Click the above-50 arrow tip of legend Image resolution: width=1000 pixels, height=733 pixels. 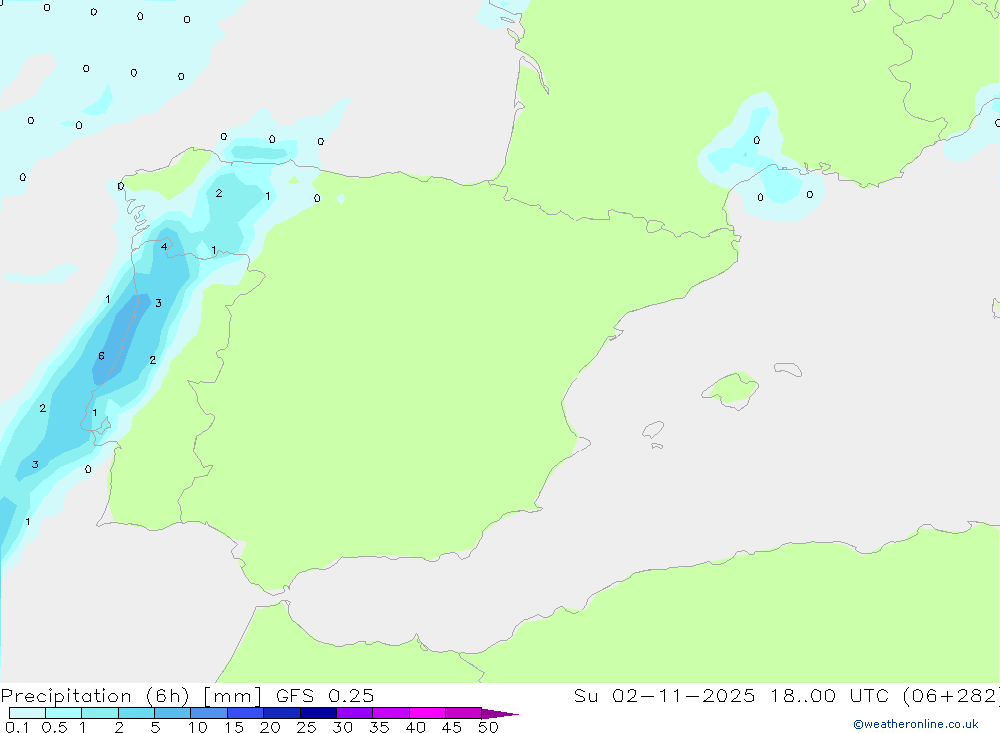click(500, 714)
